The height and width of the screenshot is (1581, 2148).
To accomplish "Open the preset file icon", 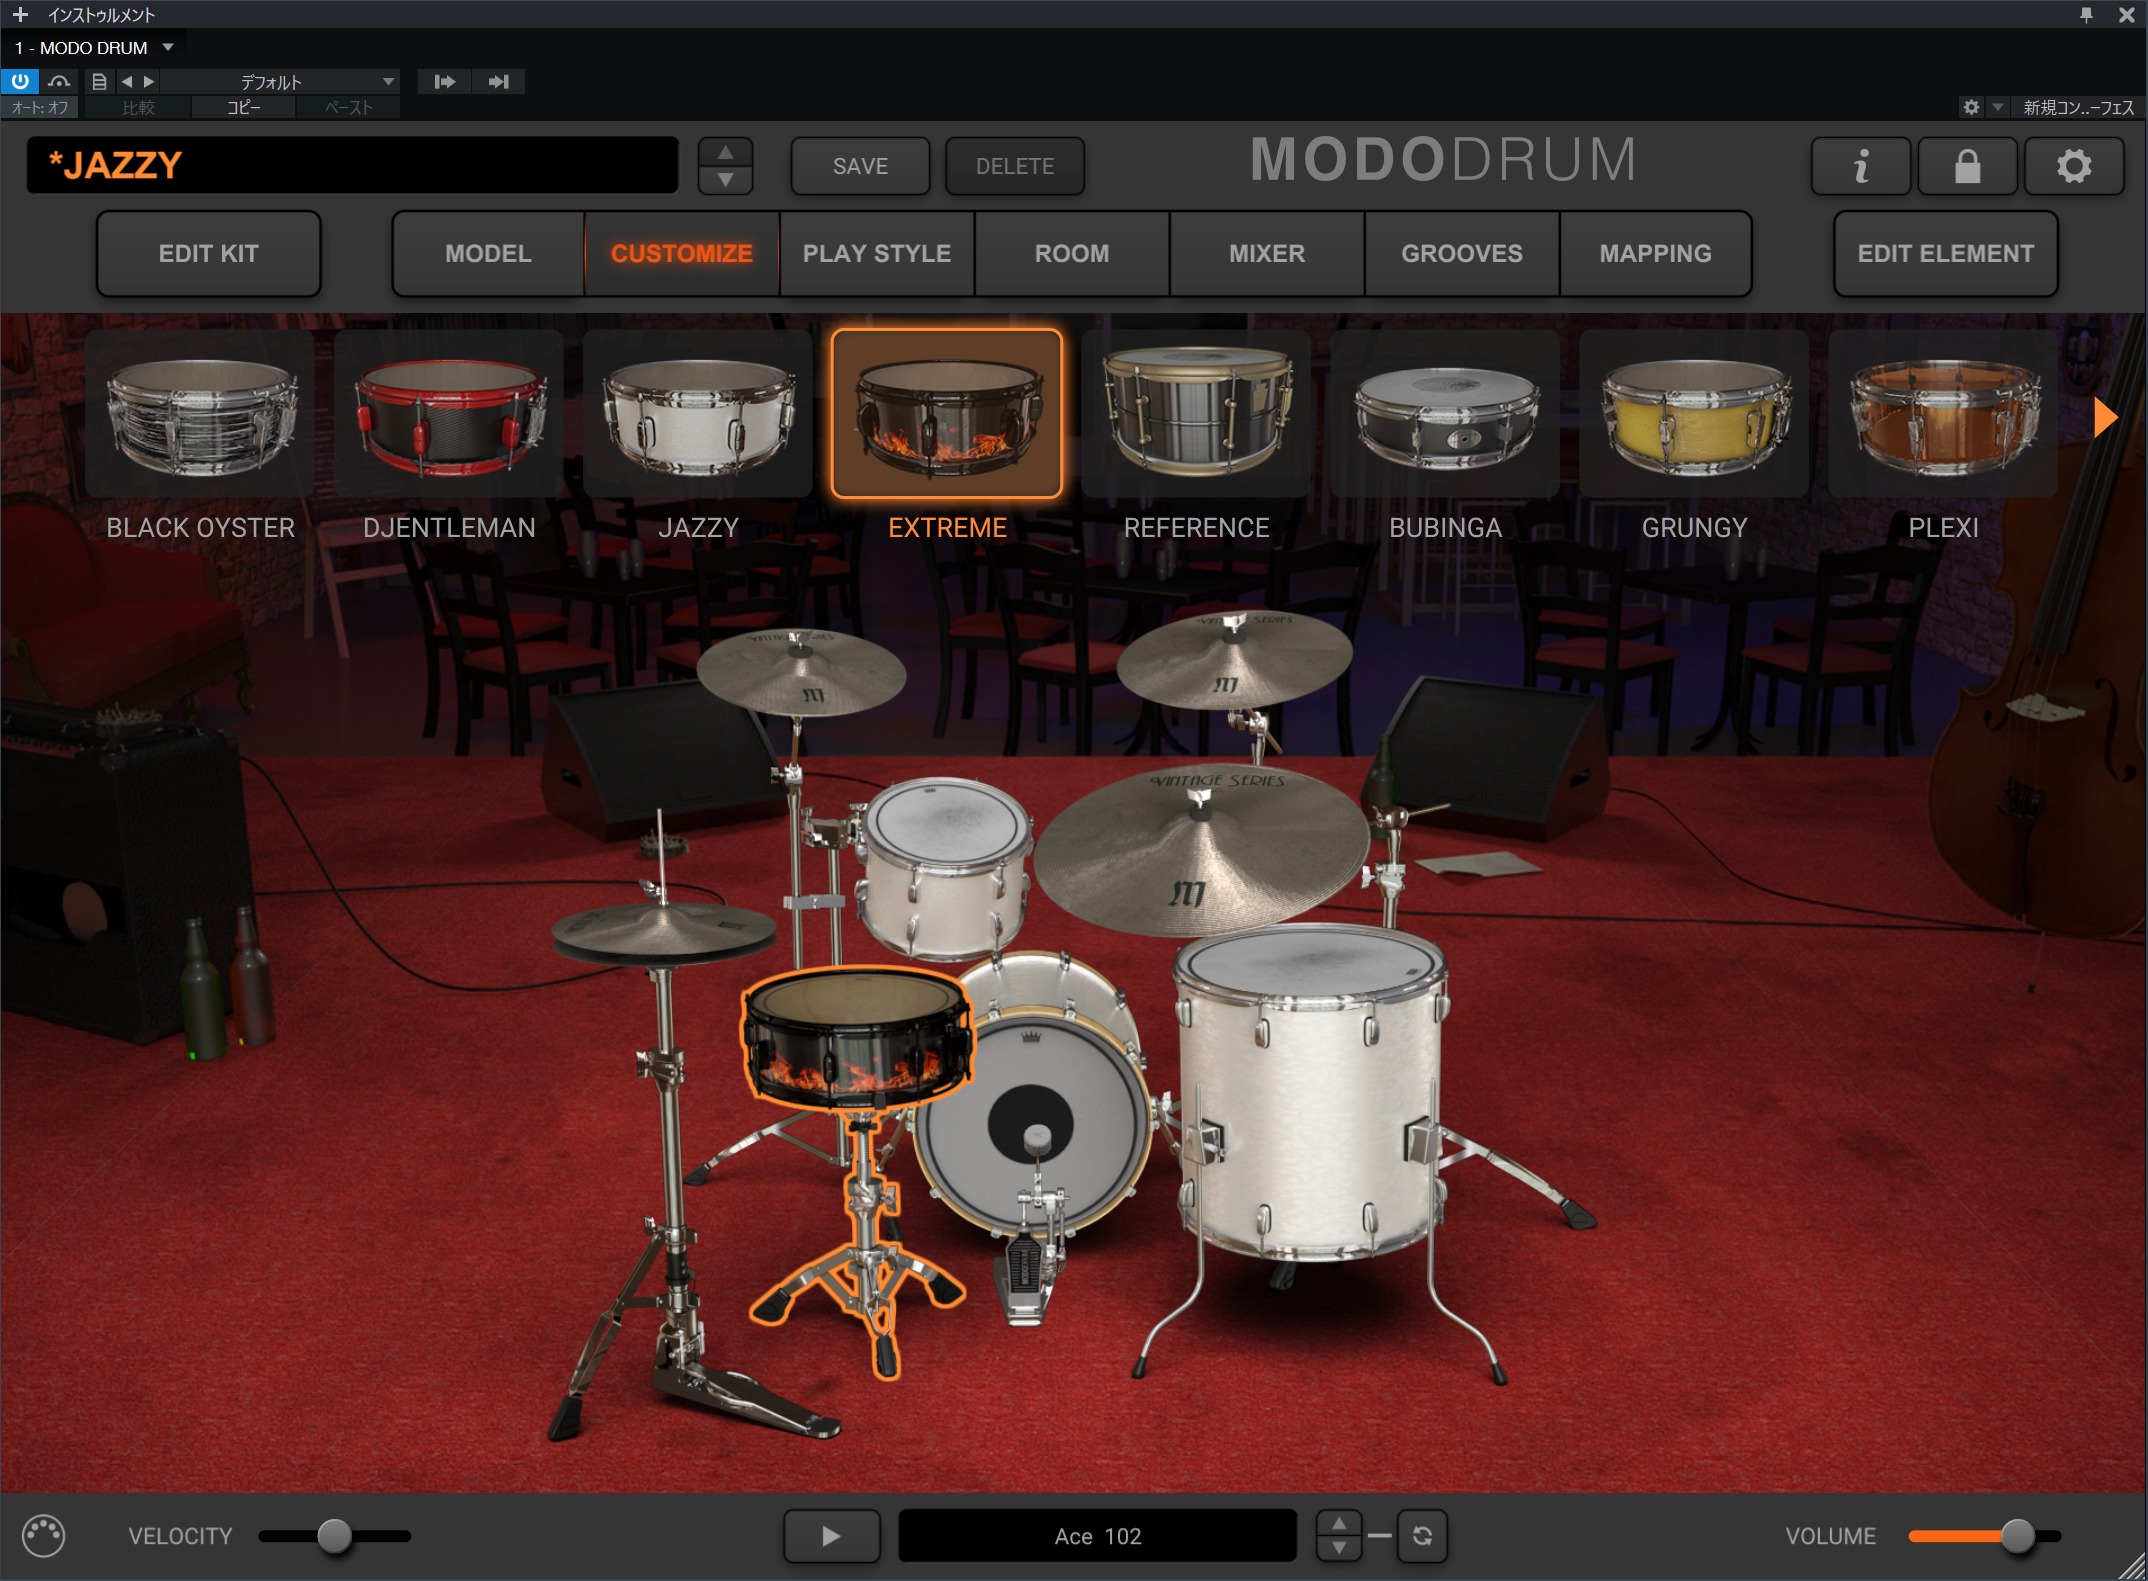I will 99,81.
